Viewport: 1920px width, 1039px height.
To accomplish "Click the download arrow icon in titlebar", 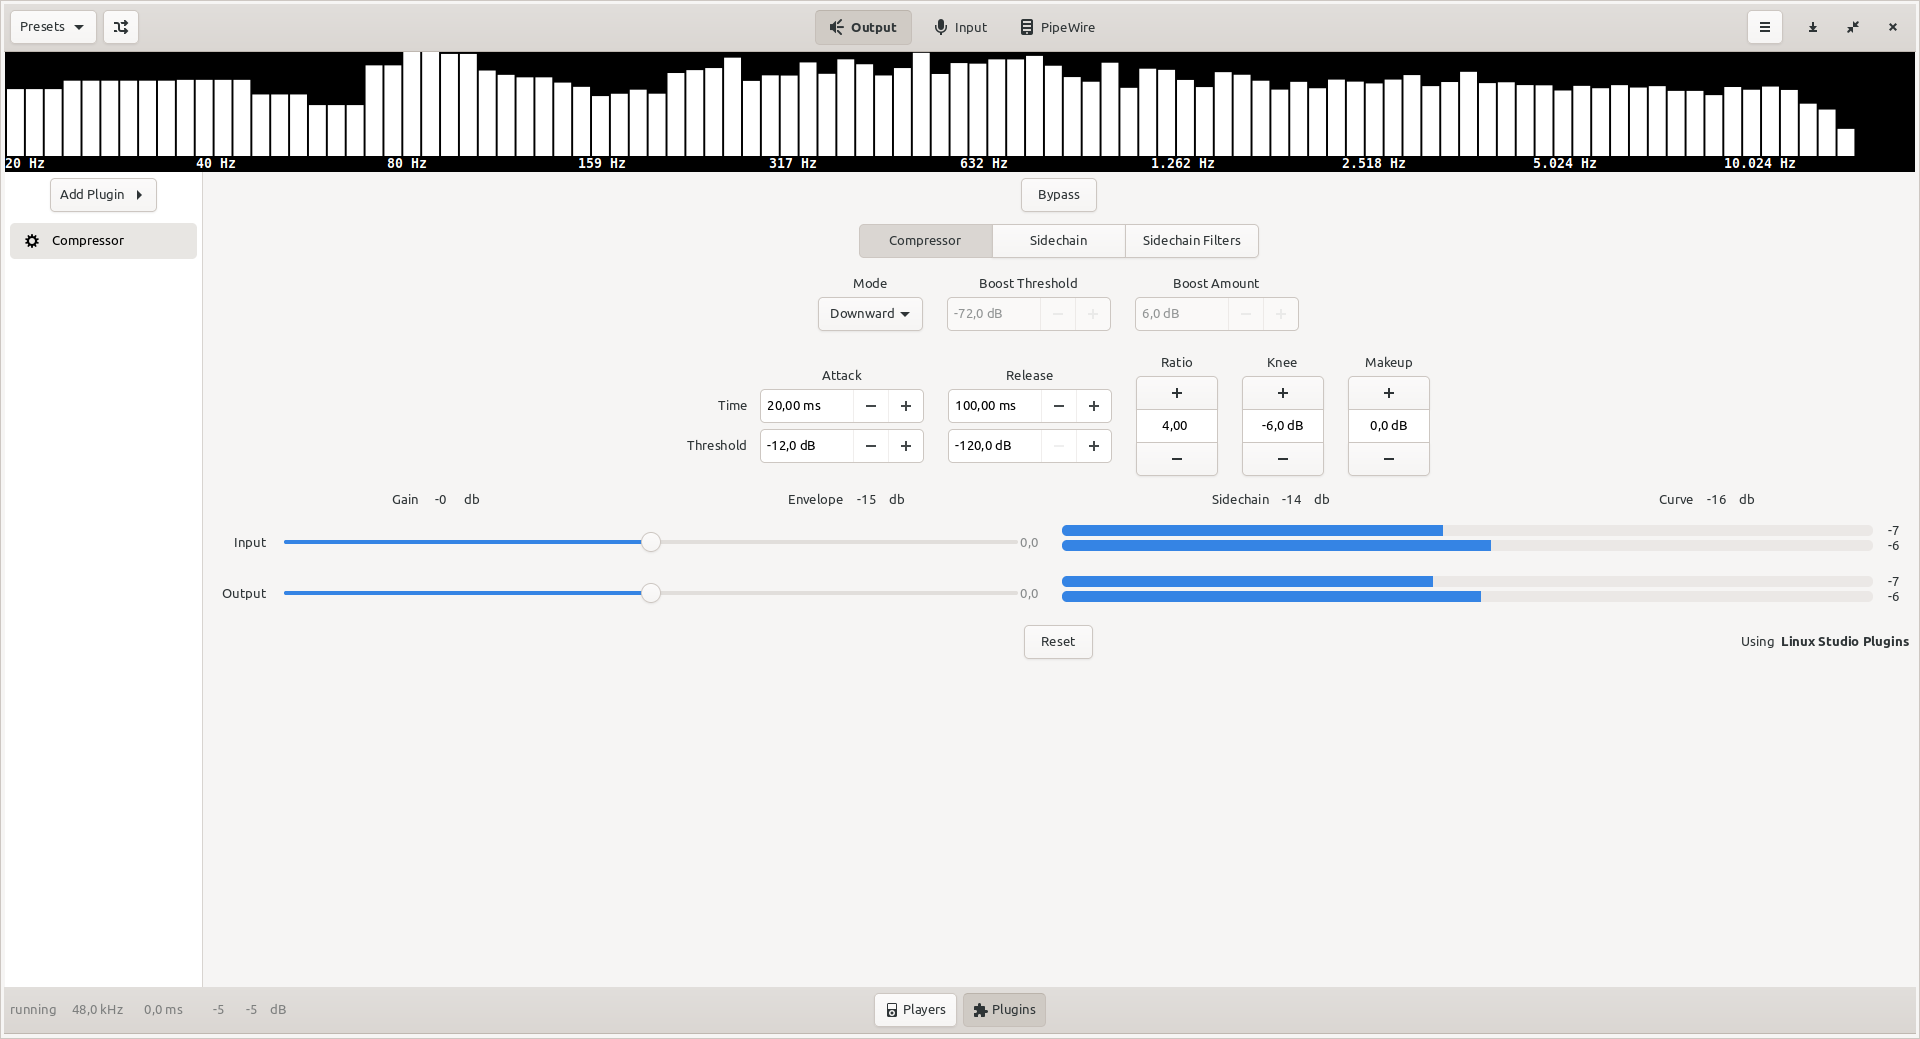I will 1813,27.
